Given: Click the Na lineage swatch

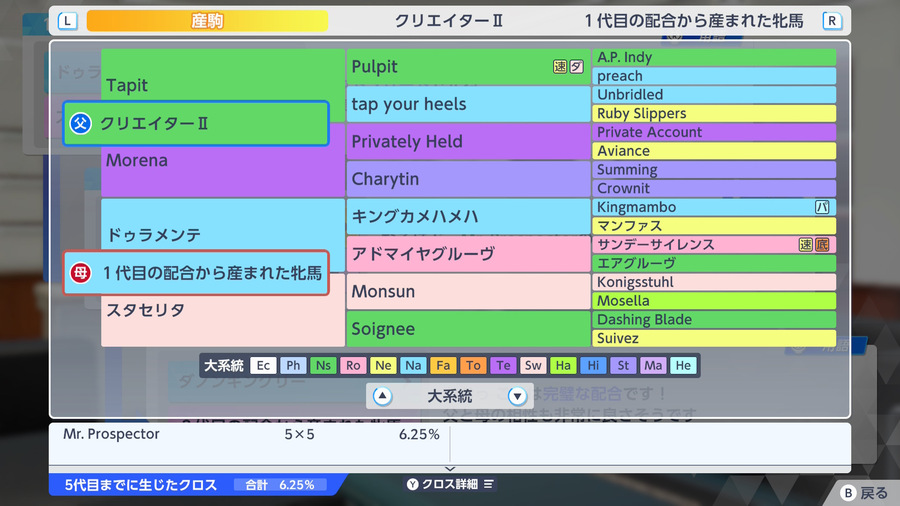Looking at the screenshot, I should click(x=413, y=365).
